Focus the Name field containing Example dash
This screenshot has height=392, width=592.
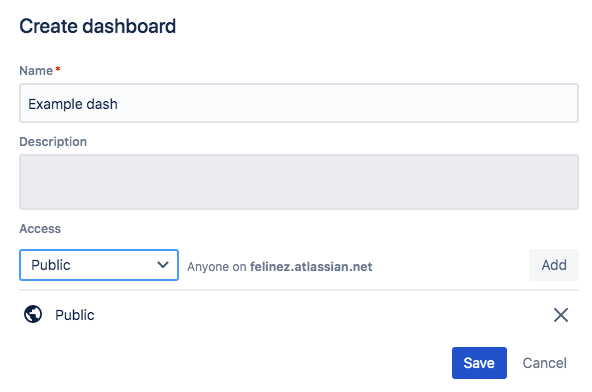pos(299,103)
